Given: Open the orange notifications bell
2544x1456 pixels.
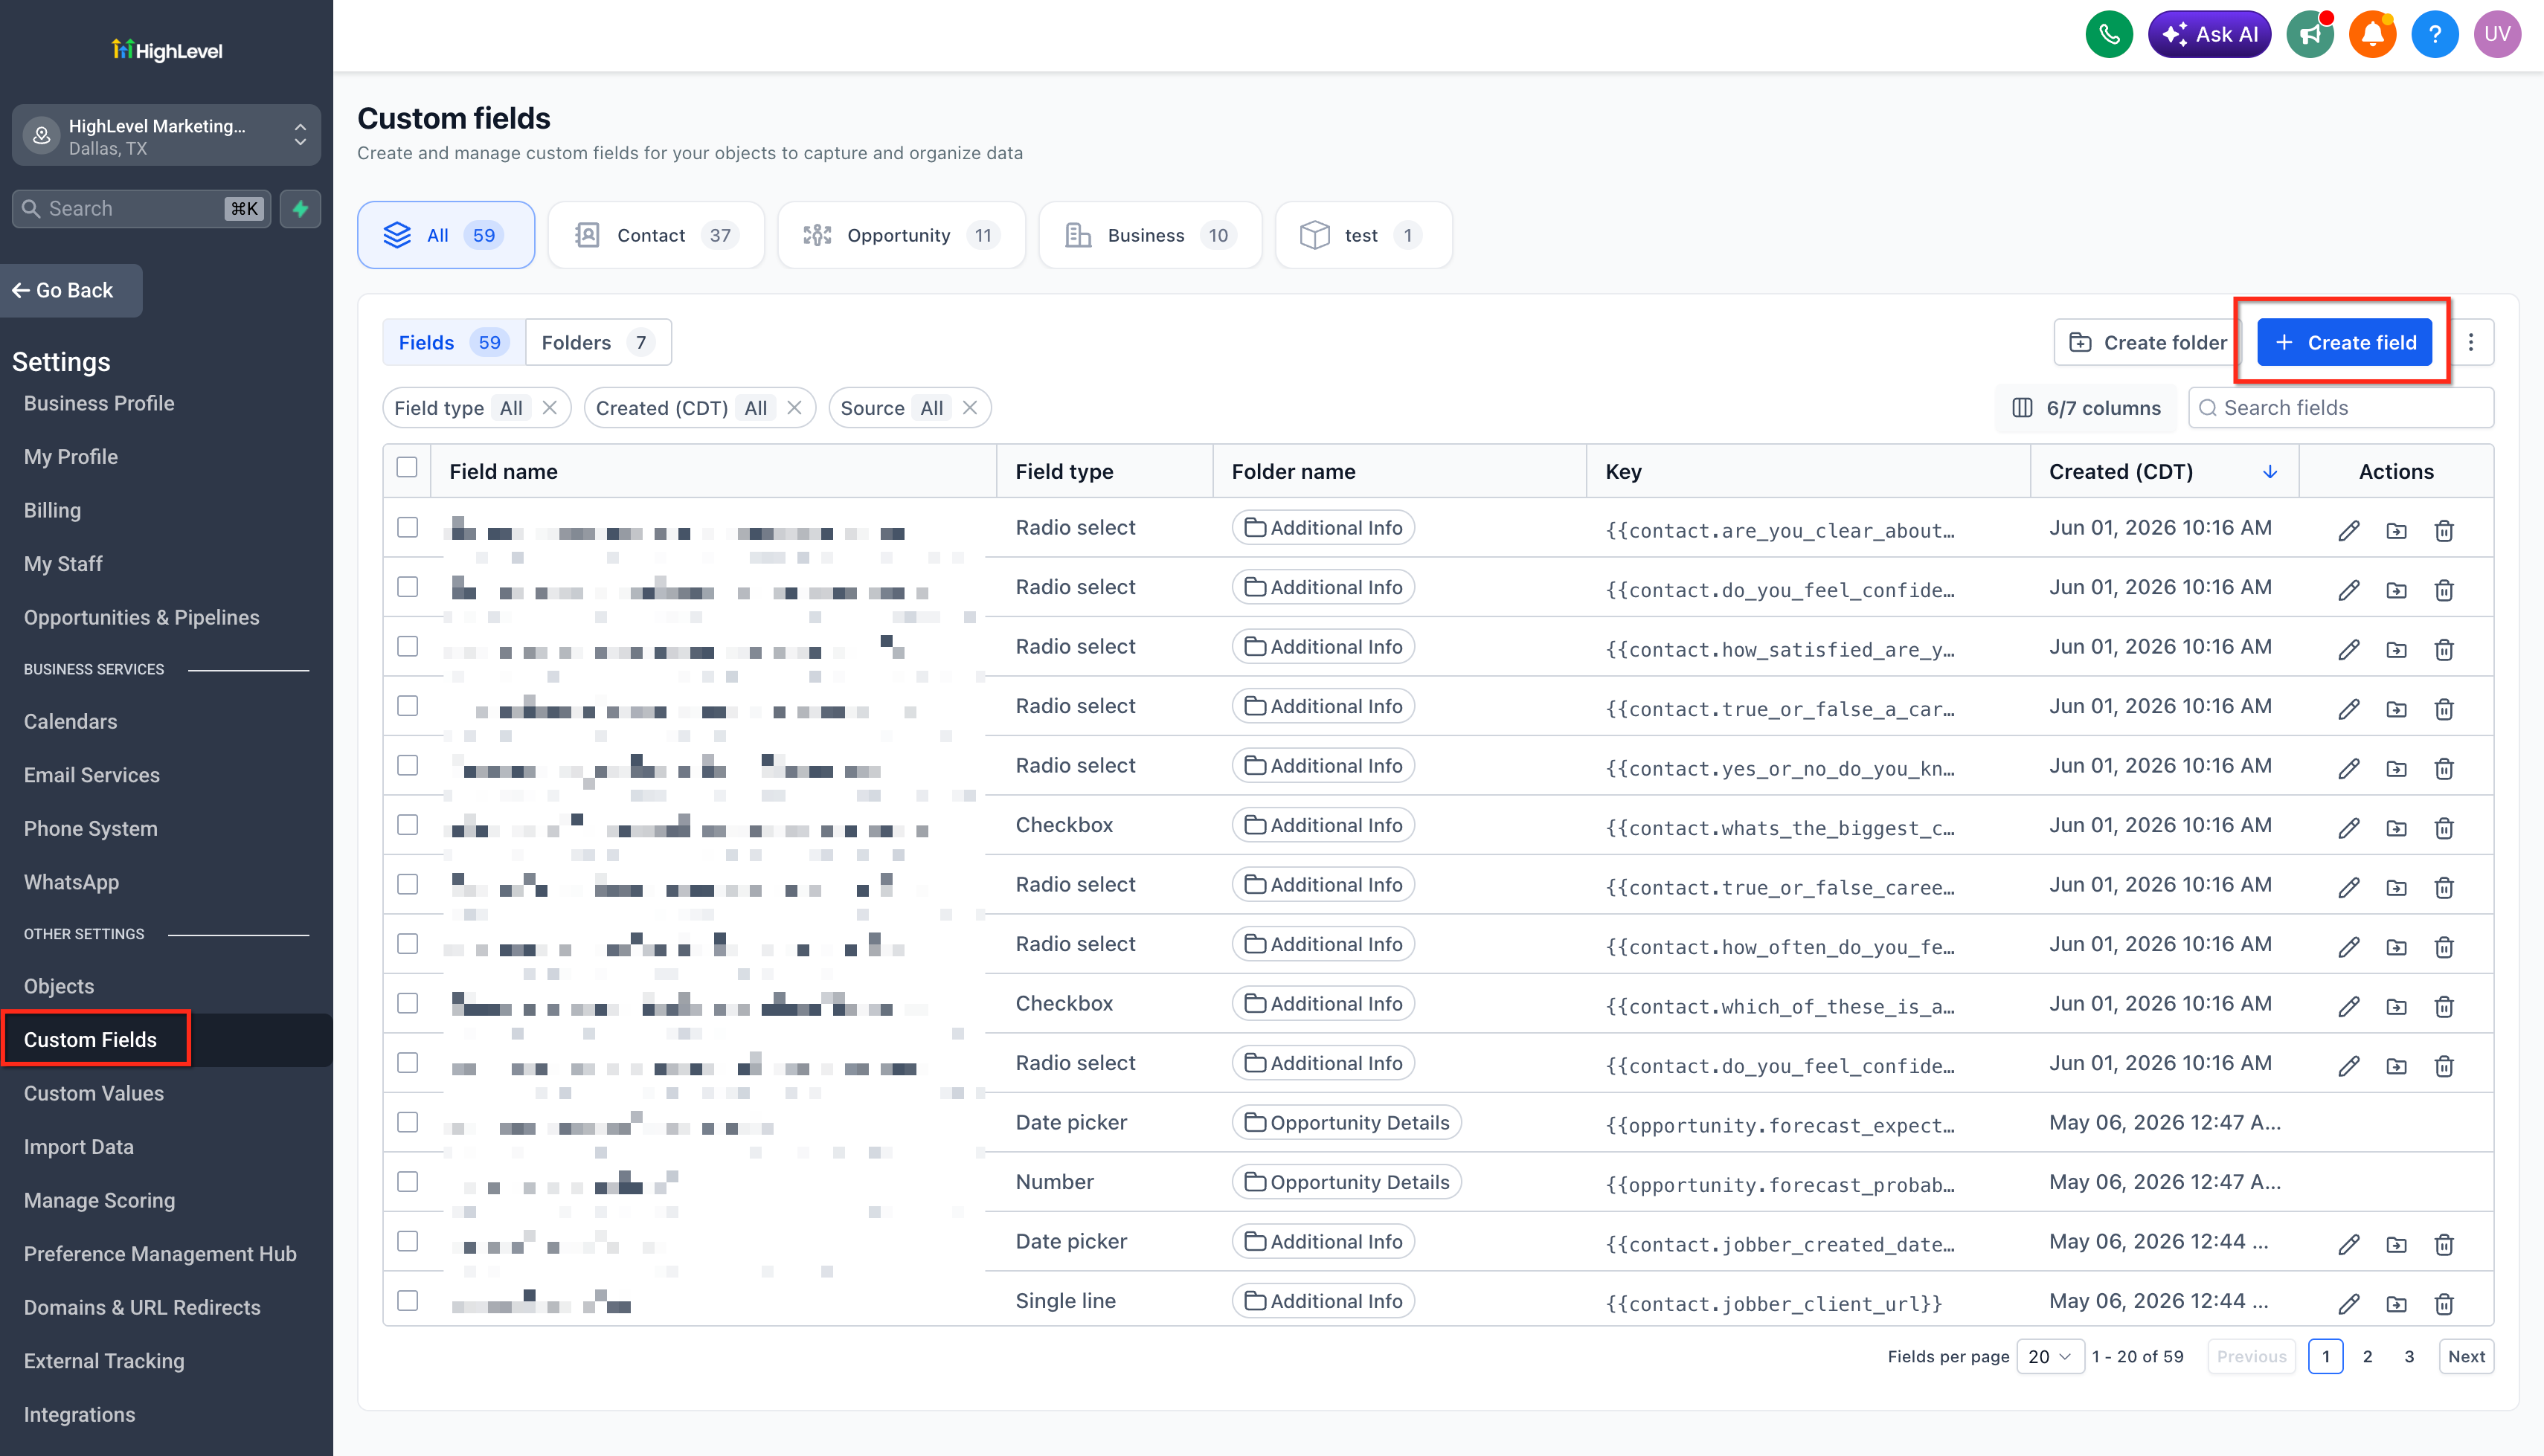Looking at the screenshot, I should [2372, 34].
